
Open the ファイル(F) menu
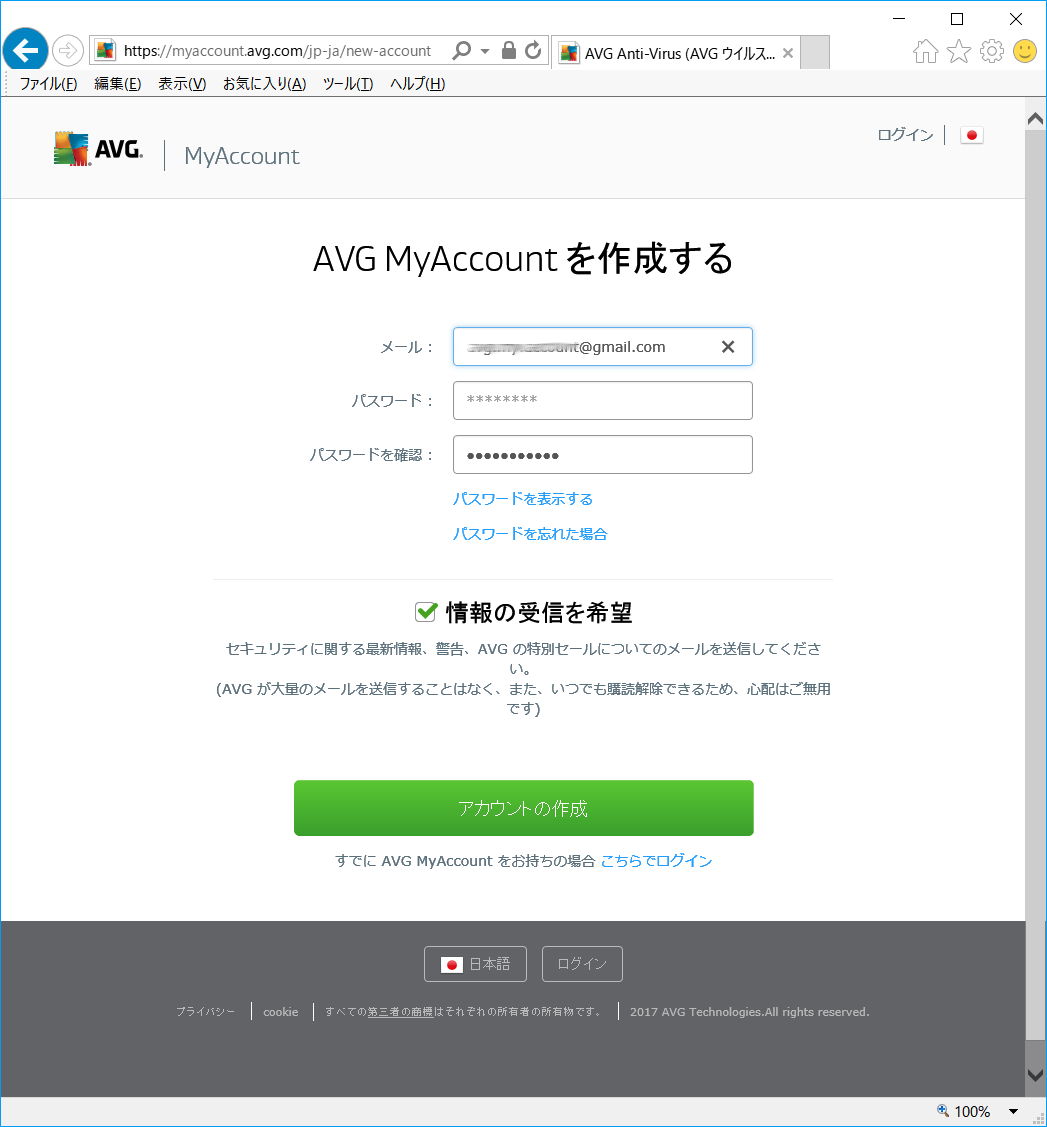click(48, 84)
